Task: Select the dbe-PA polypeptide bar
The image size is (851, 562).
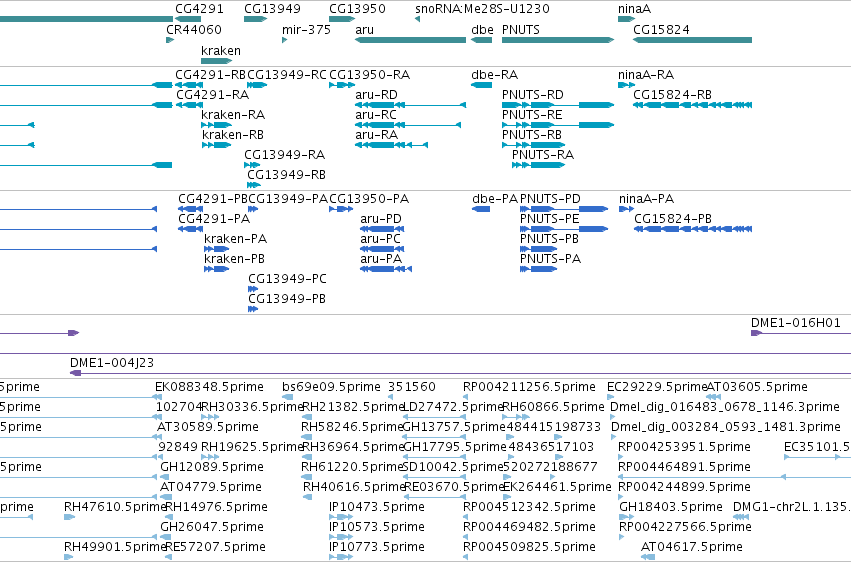Action: (x=481, y=209)
